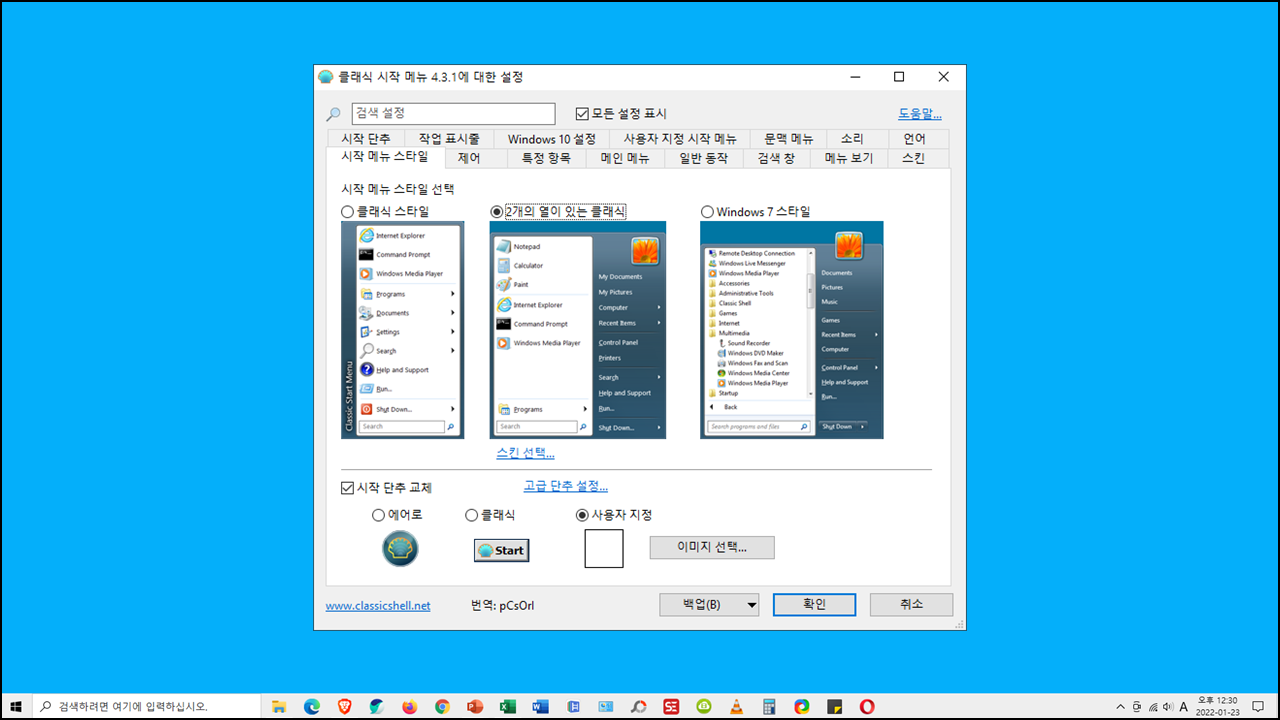The image size is (1280, 720).
Task: Toggle the 시작 단추 교체 checkbox
Action: pyautogui.click(x=348, y=488)
